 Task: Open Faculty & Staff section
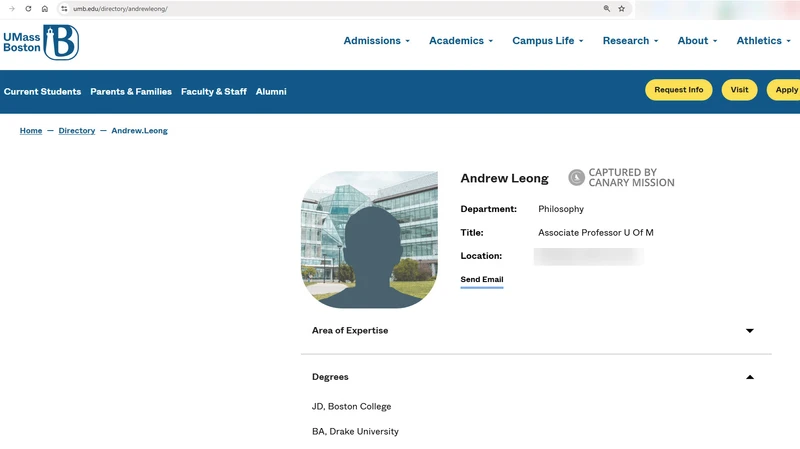(214, 92)
